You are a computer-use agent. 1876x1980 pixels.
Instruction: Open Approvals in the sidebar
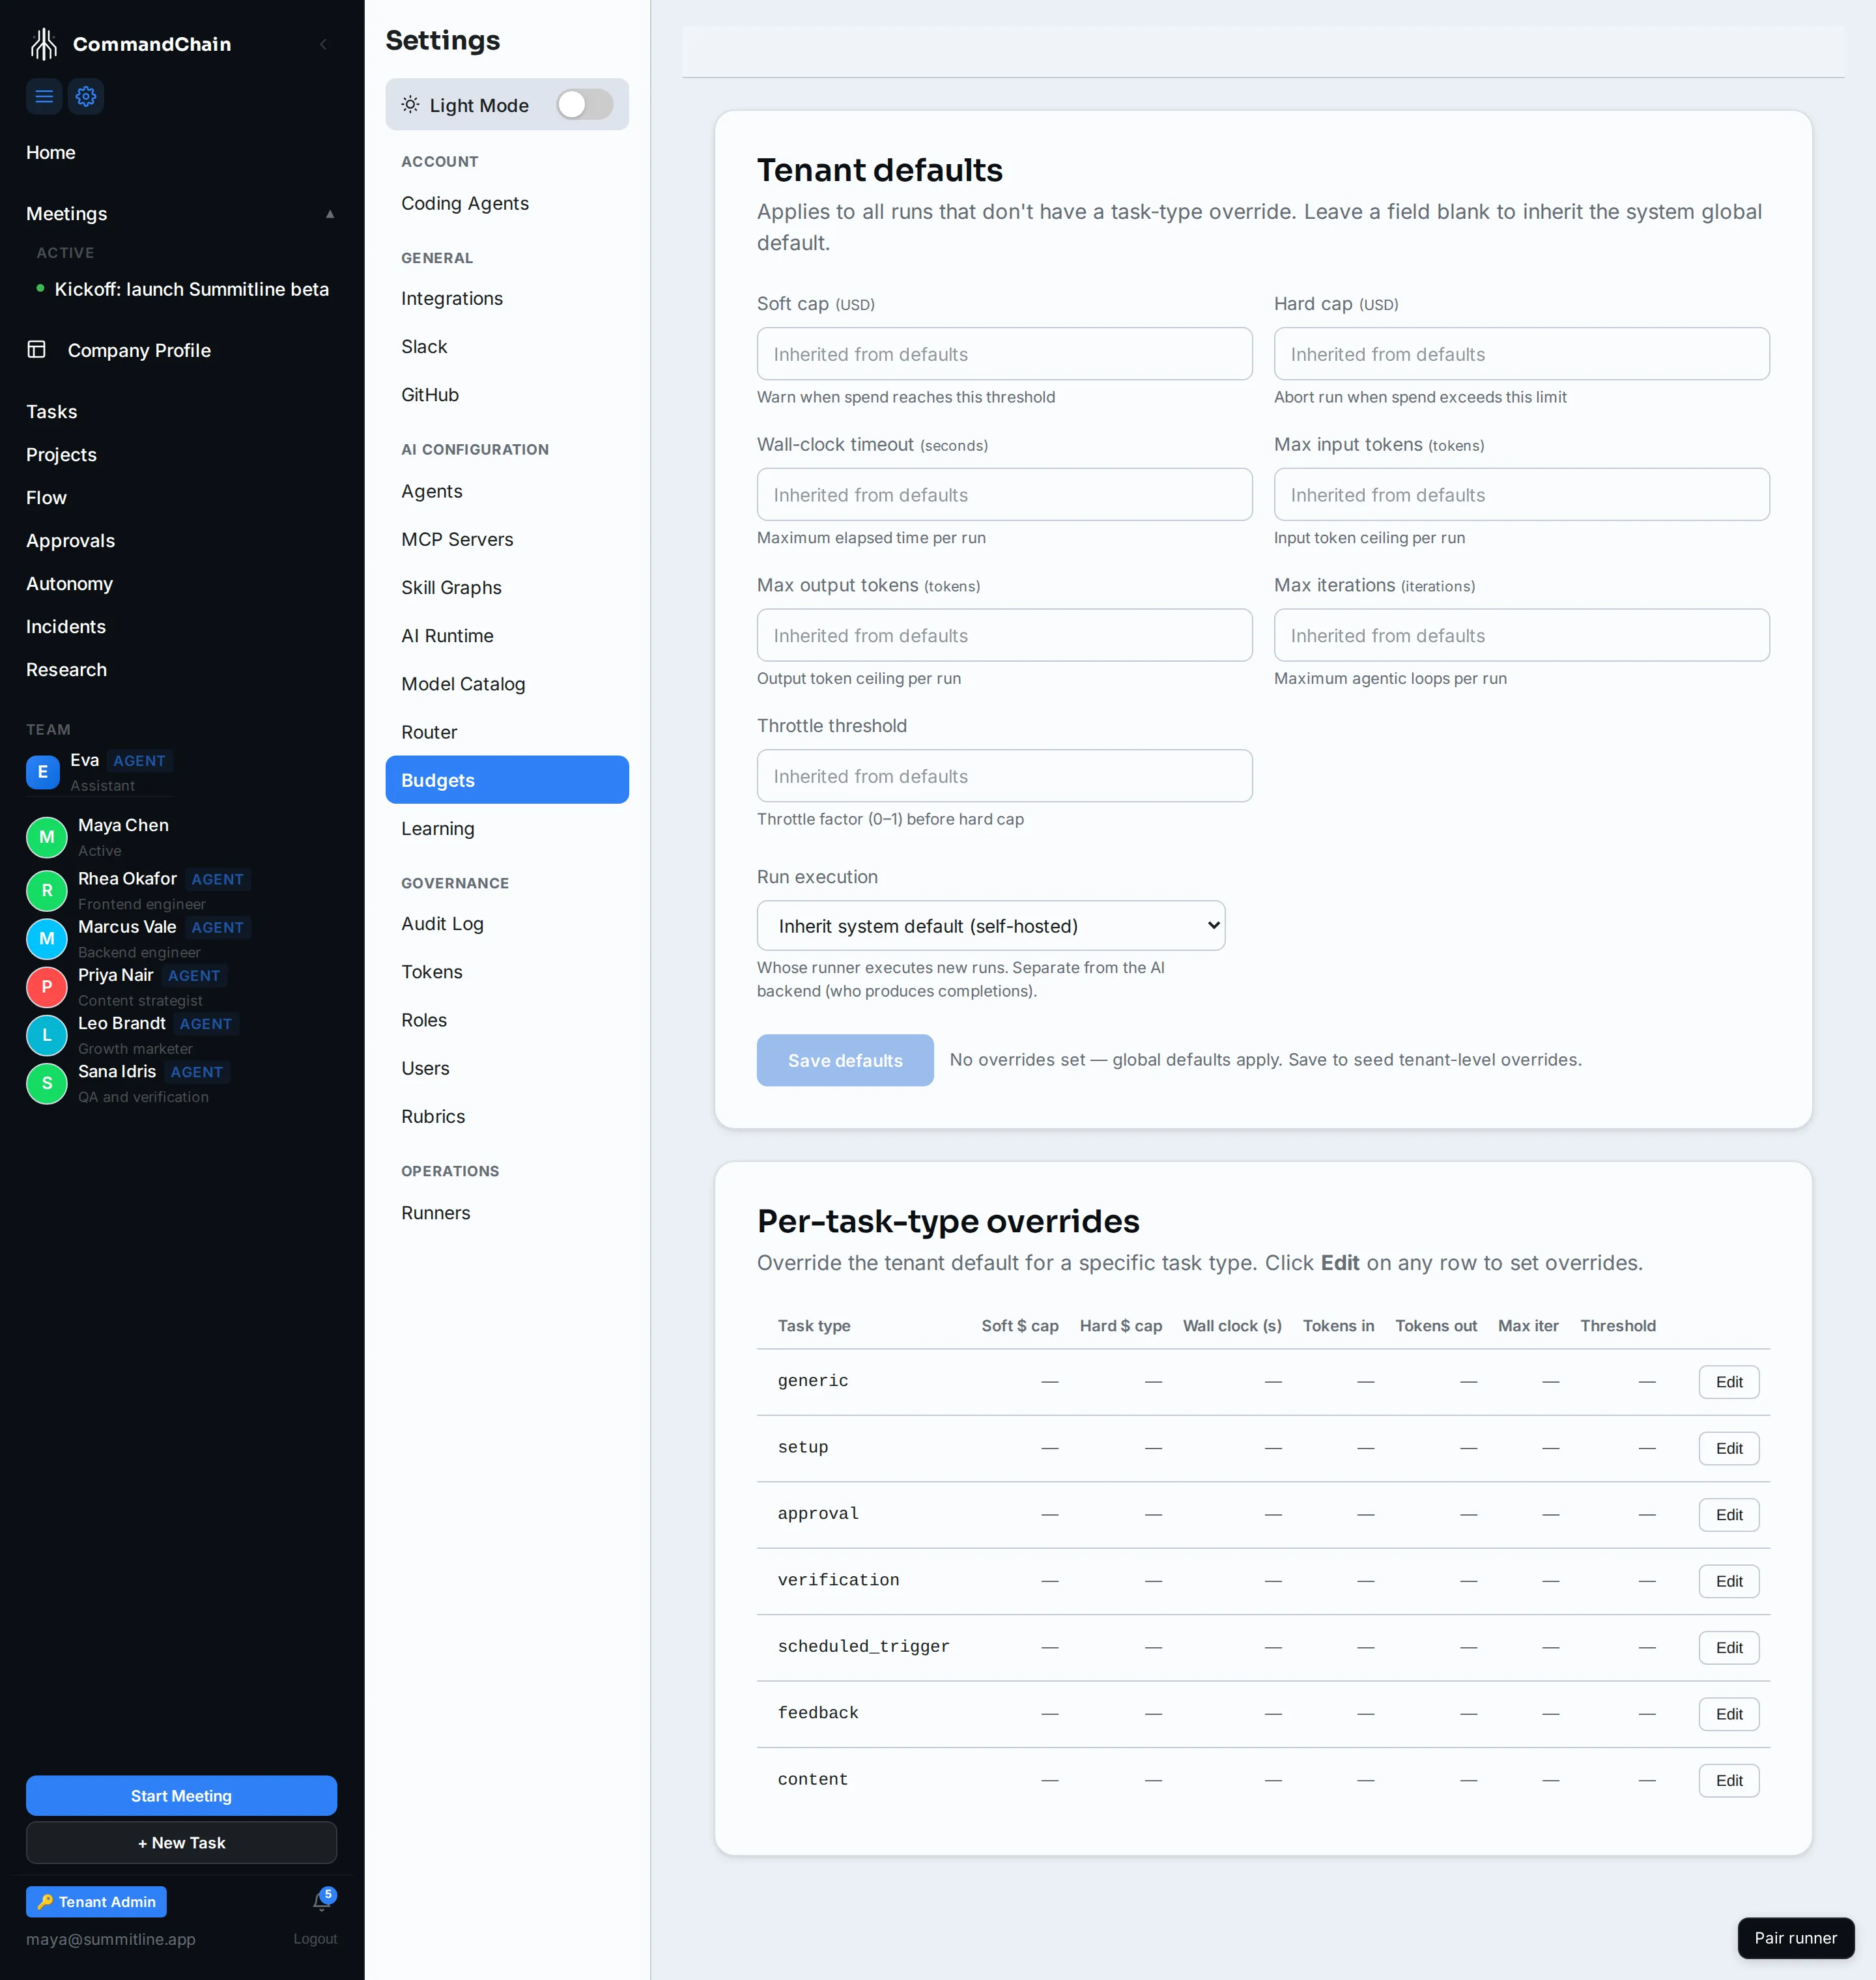click(71, 541)
